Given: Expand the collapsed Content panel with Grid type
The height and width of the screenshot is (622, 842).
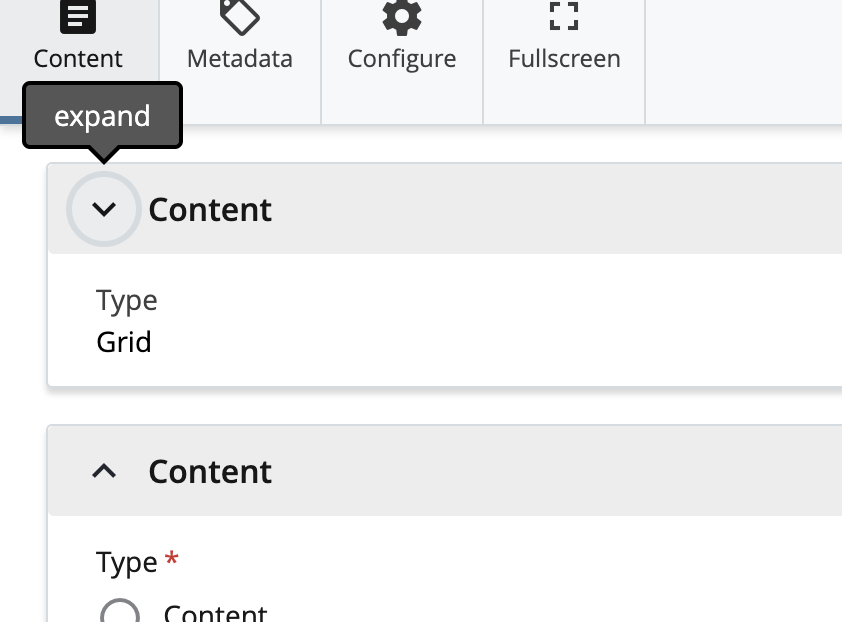Looking at the screenshot, I should click(104, 209).
